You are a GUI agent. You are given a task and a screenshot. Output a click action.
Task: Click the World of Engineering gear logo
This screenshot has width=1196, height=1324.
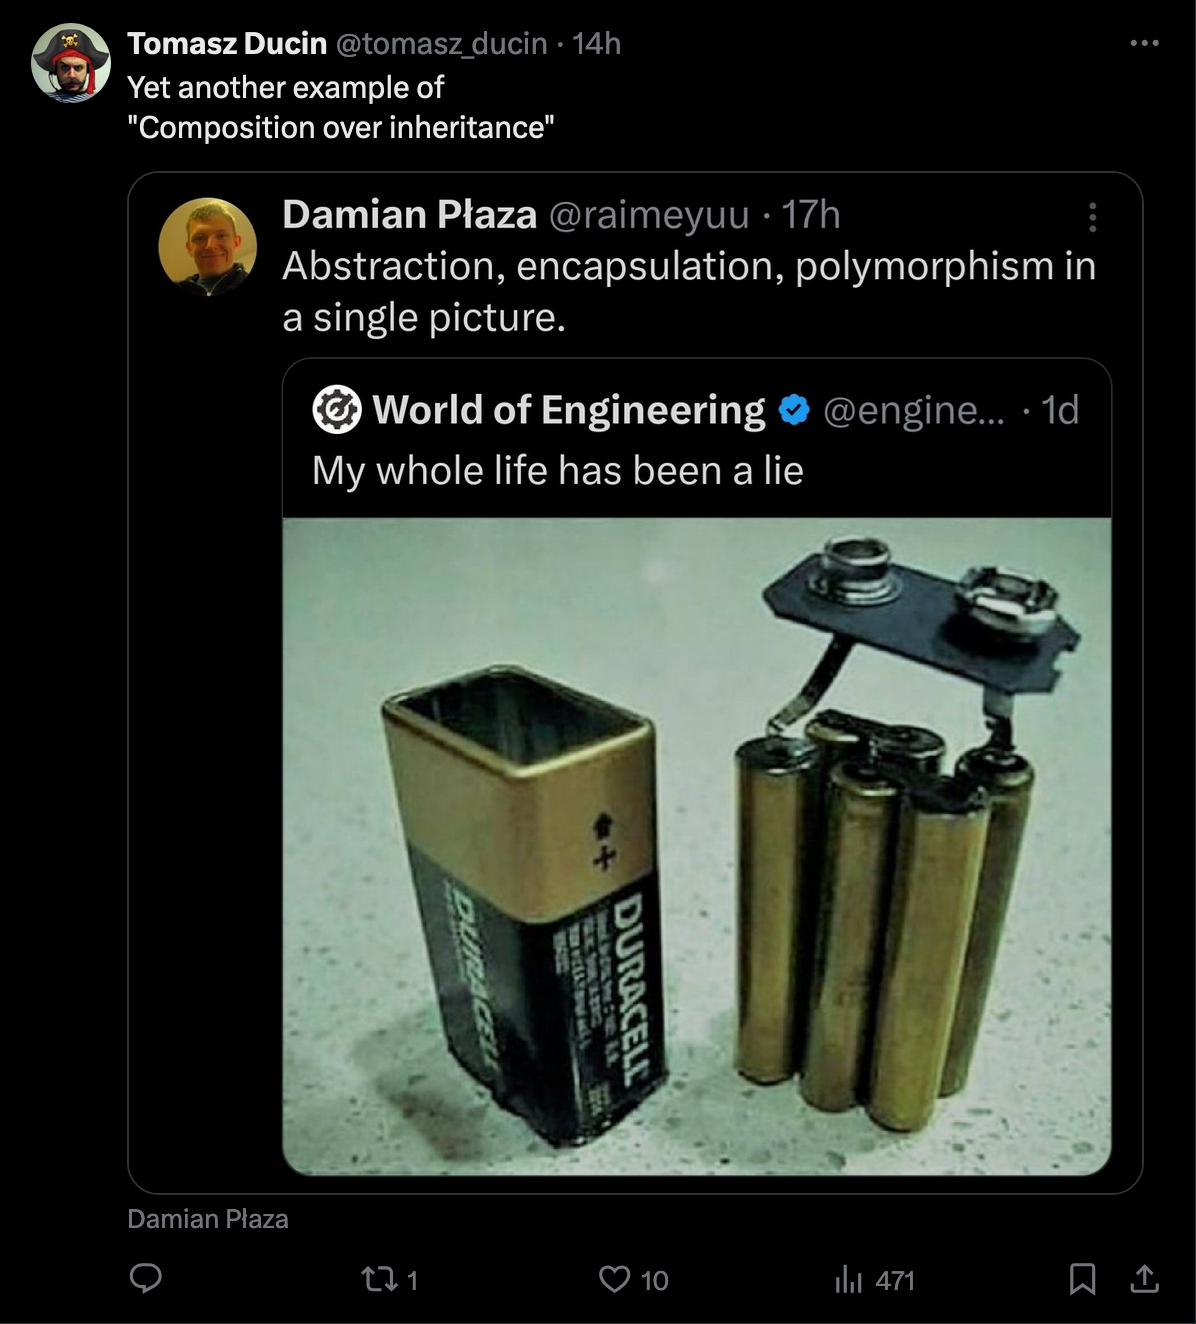(337, 410)
